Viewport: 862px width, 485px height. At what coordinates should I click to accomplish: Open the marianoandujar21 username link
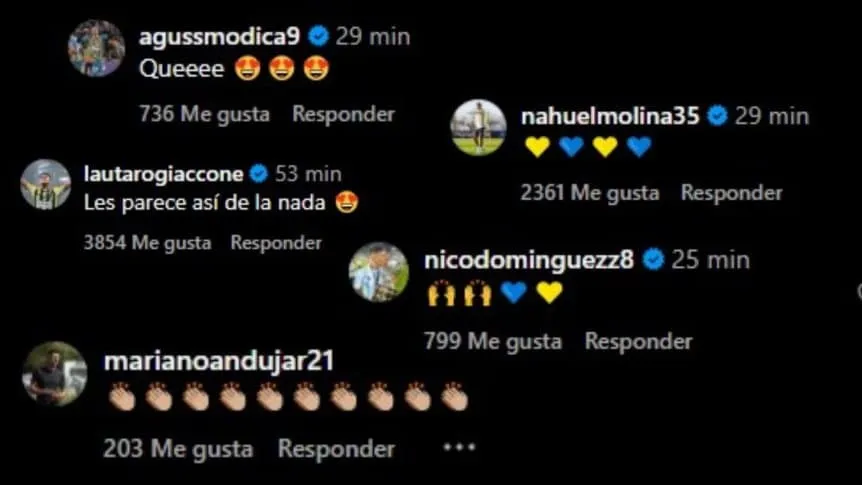[x=219, y=361]
